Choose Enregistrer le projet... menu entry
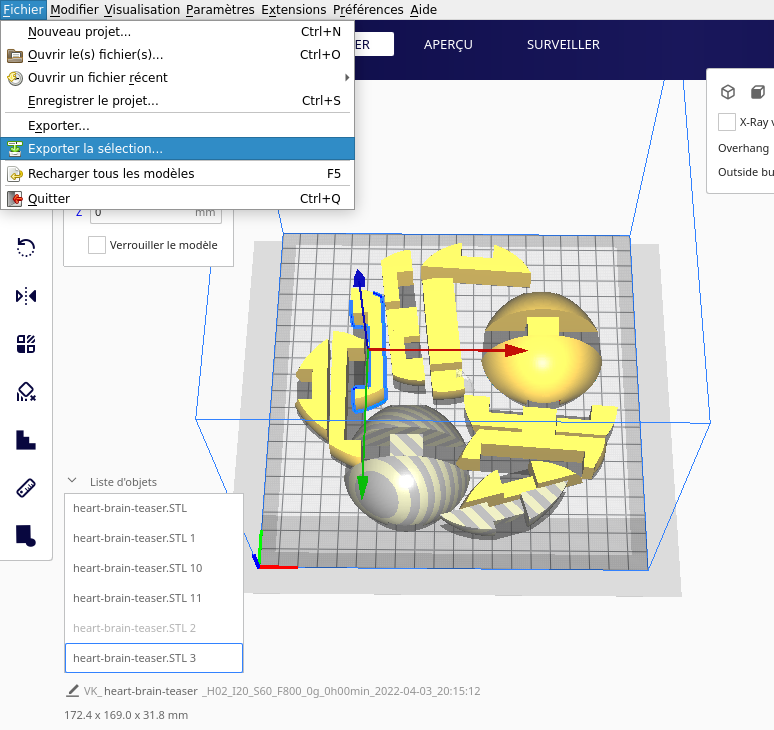Screen dimensions: 774x730 (178, 101)
